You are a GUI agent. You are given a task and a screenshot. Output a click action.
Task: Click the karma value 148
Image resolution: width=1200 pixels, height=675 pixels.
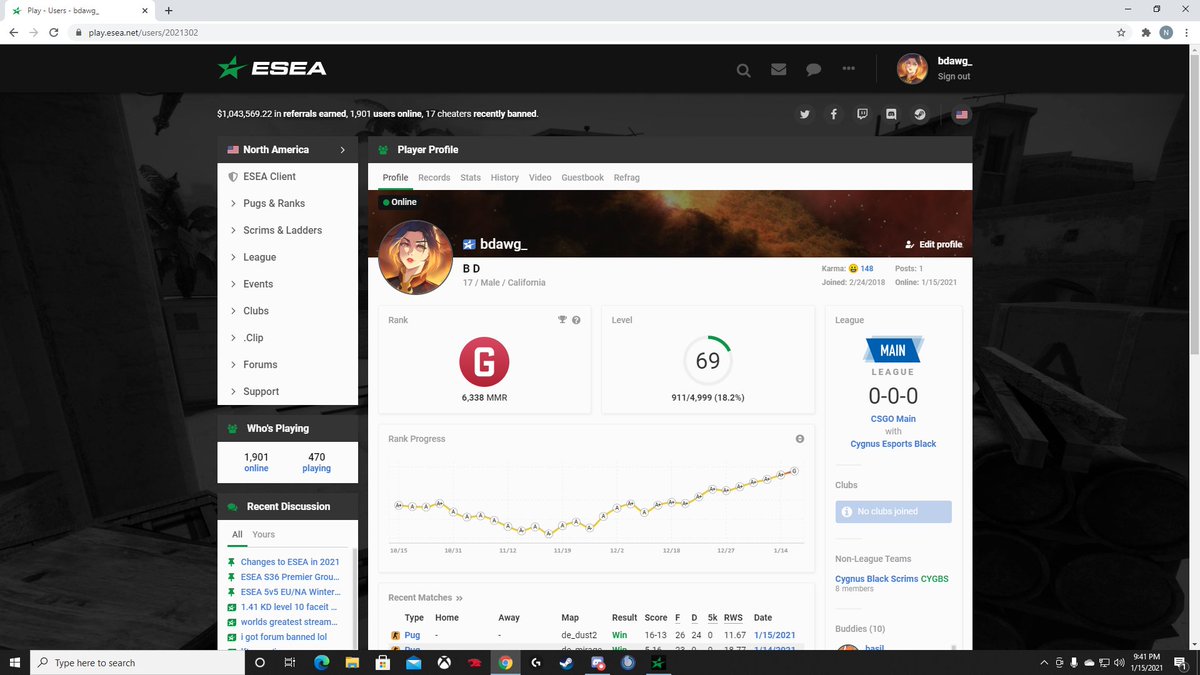867,268
